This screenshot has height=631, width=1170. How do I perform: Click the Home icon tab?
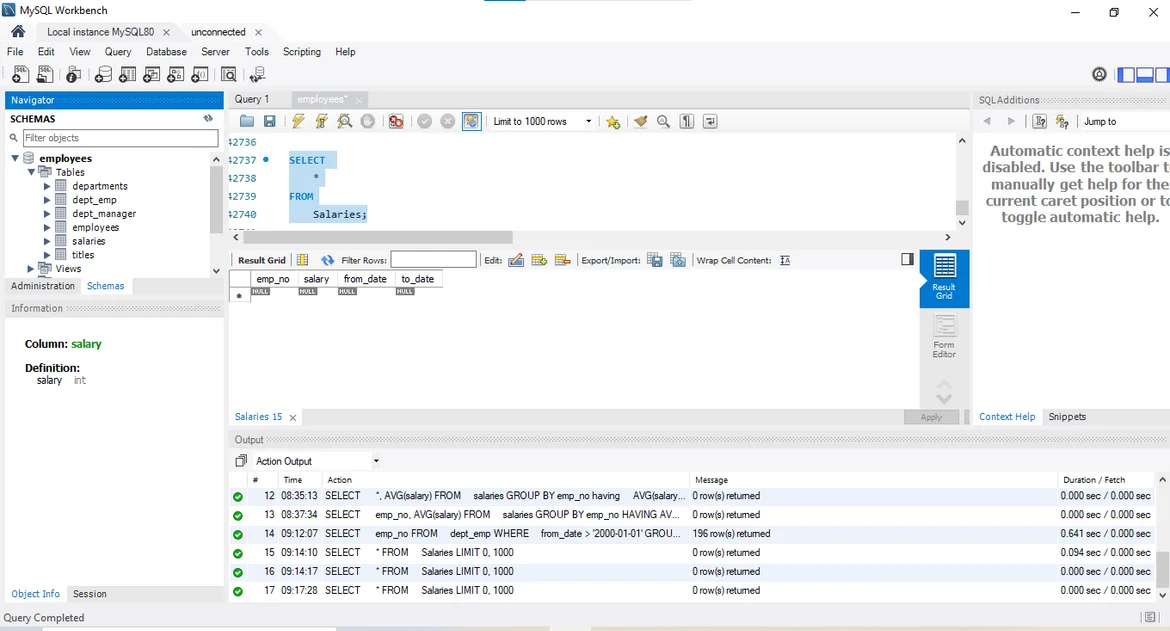click(18, 32)
